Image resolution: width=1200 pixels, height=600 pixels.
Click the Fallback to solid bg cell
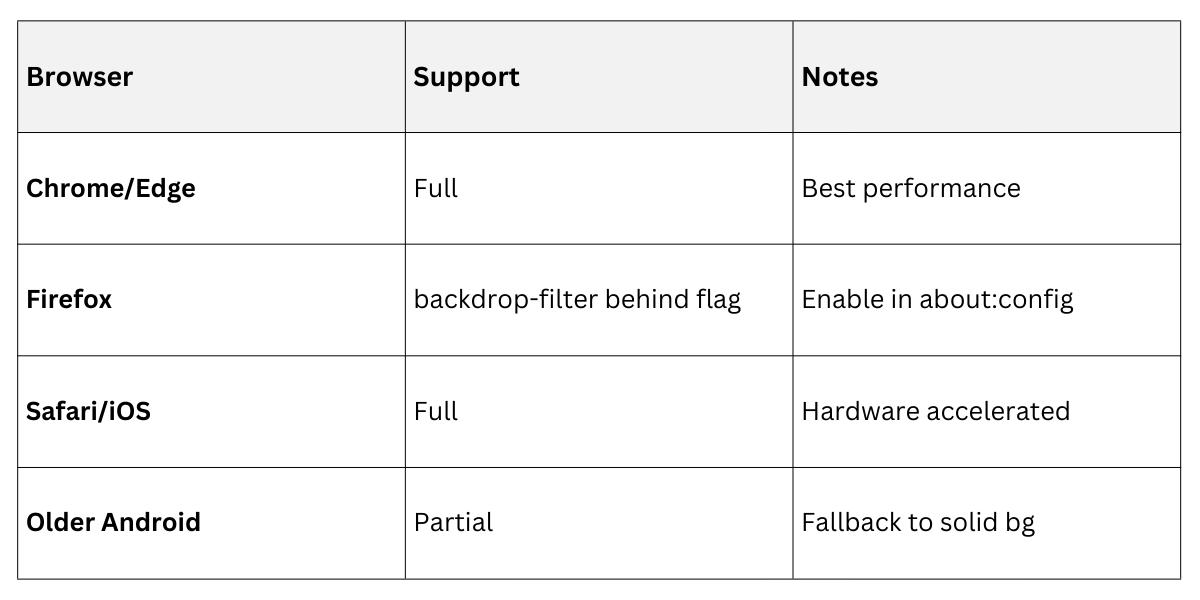[918, 522]
